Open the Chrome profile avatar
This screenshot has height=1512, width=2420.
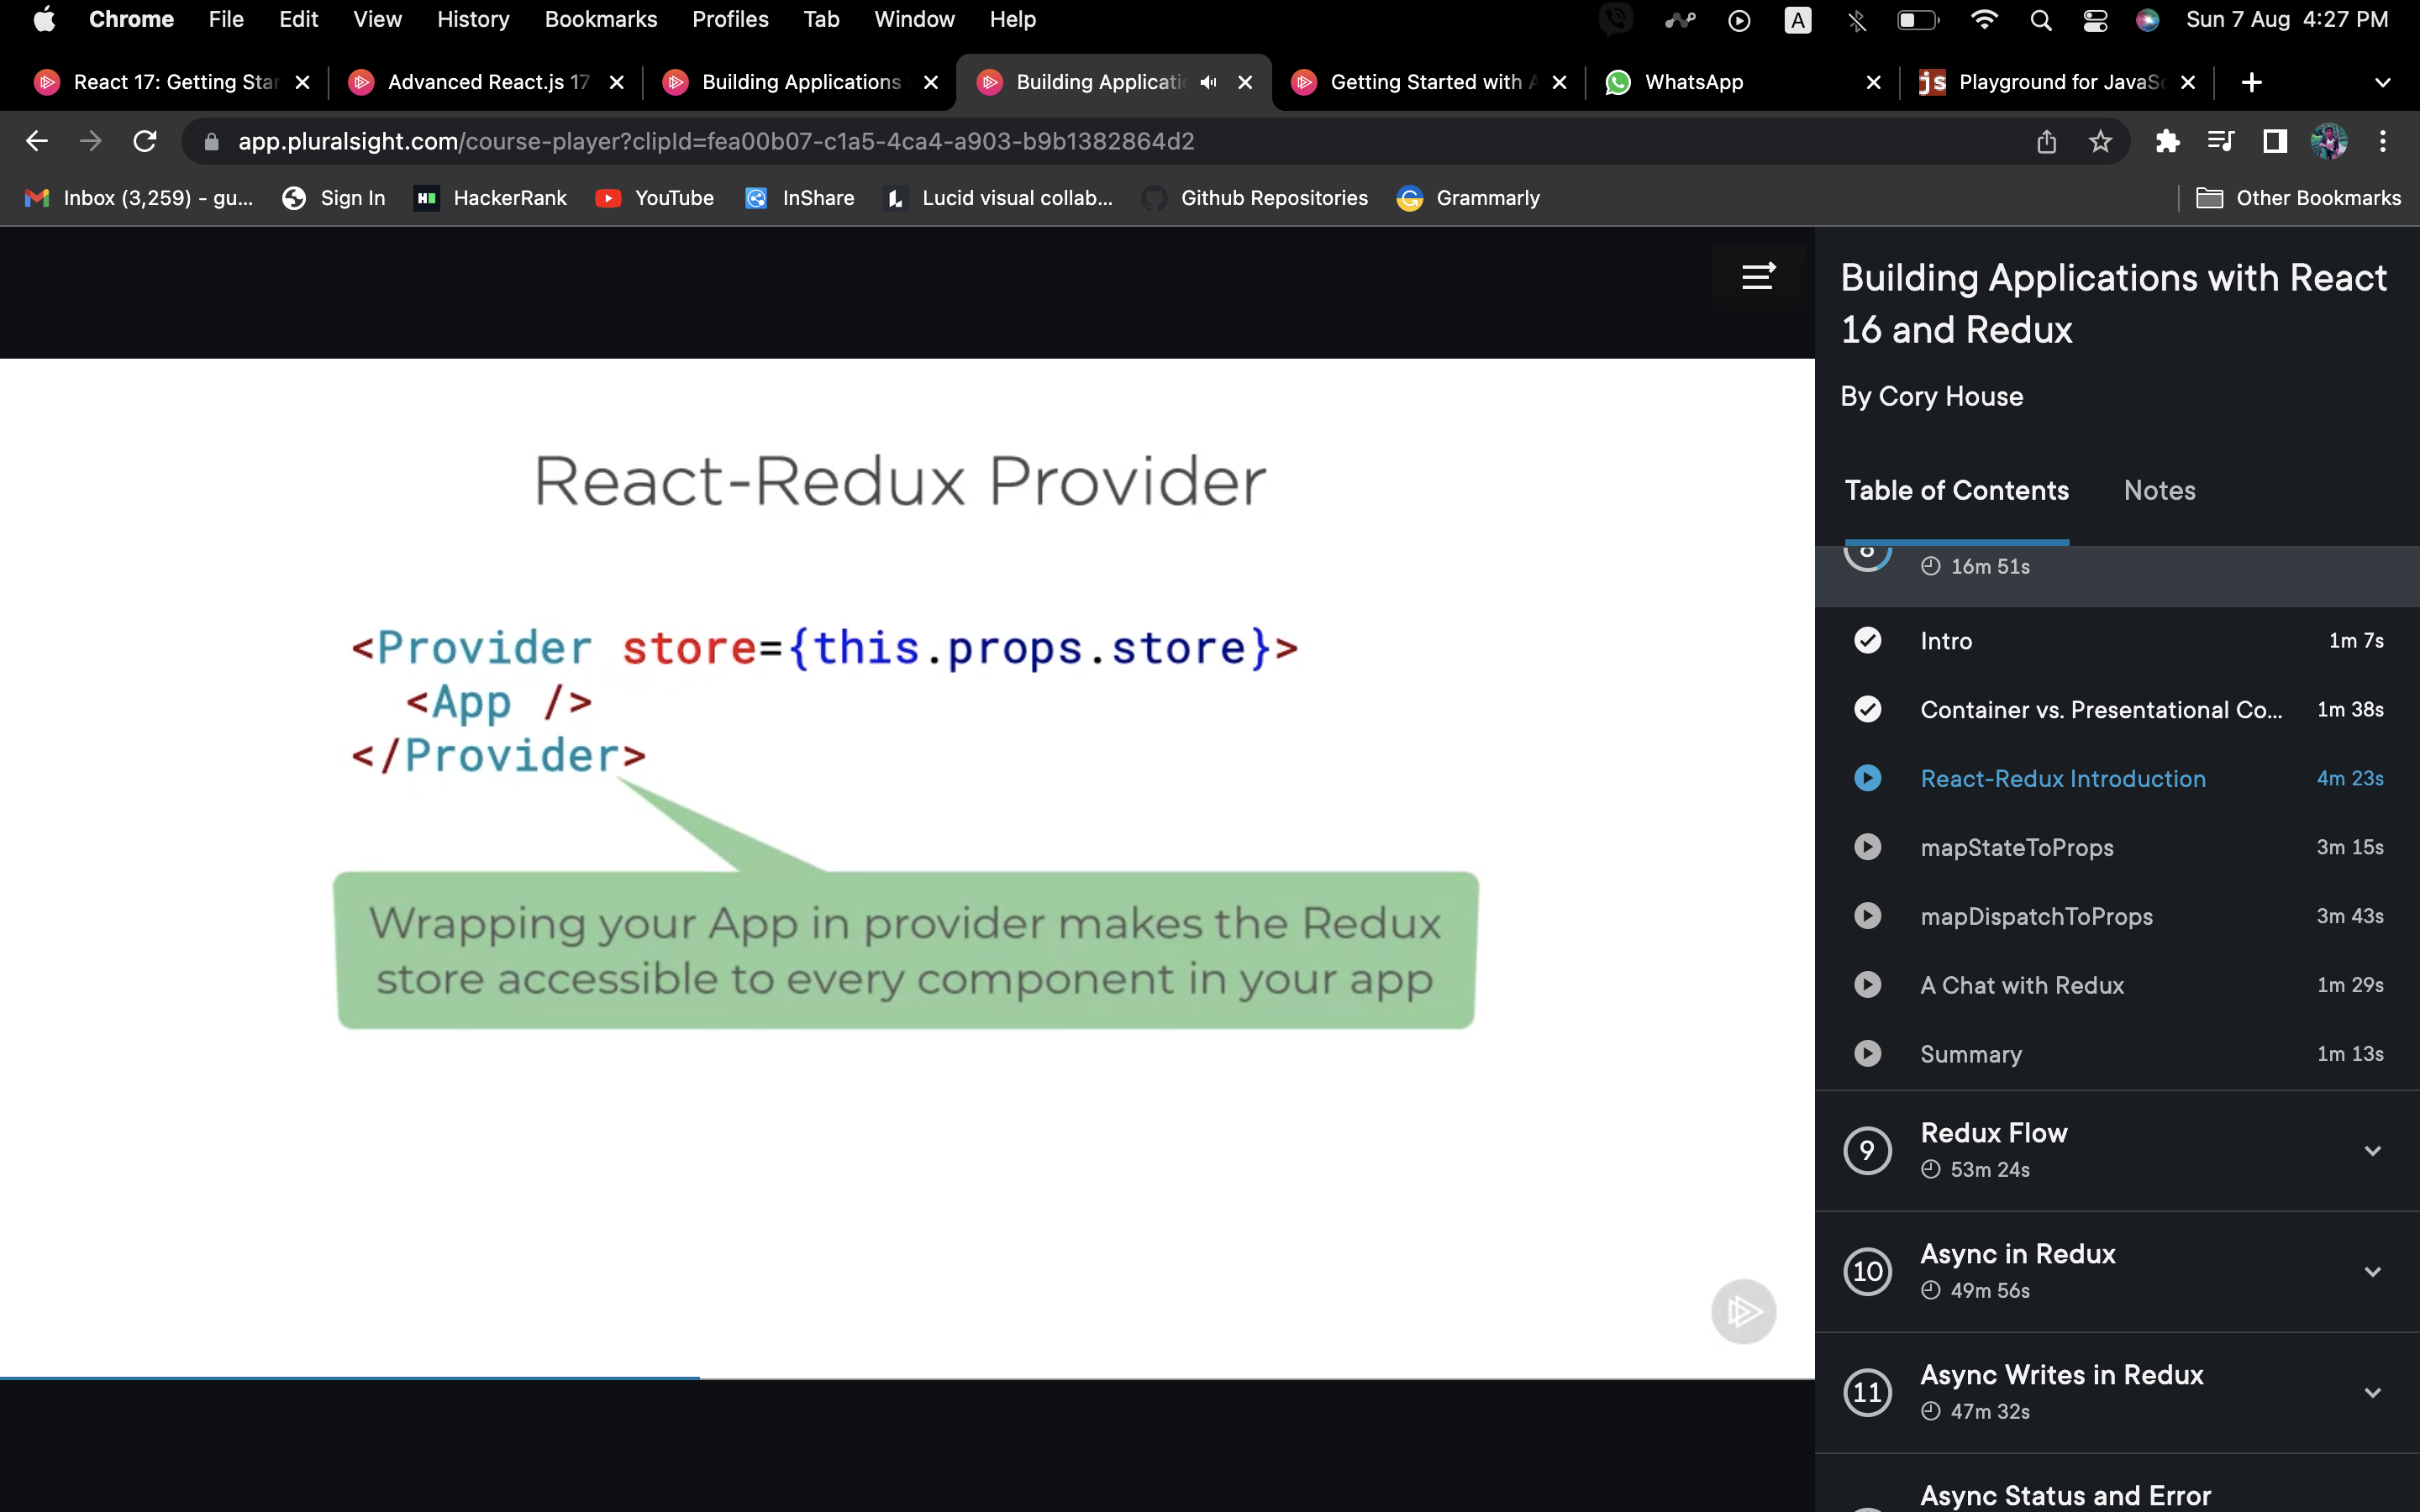click(2329, 141)
